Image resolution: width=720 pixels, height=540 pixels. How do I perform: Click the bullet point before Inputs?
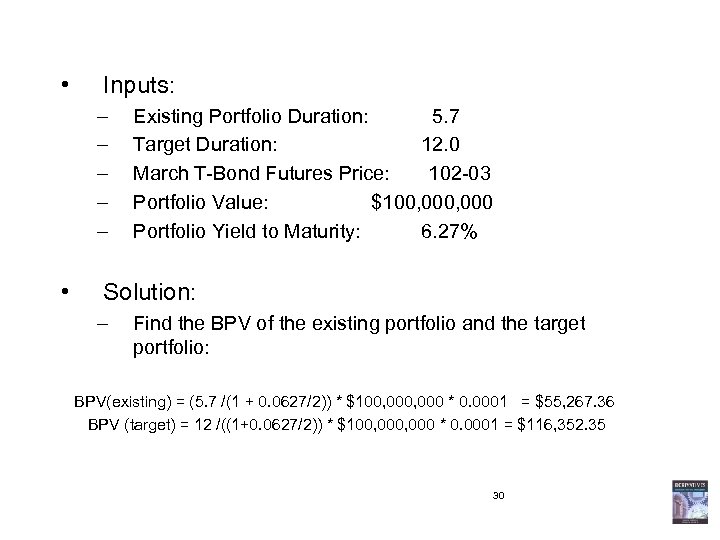tap(64, 80)
